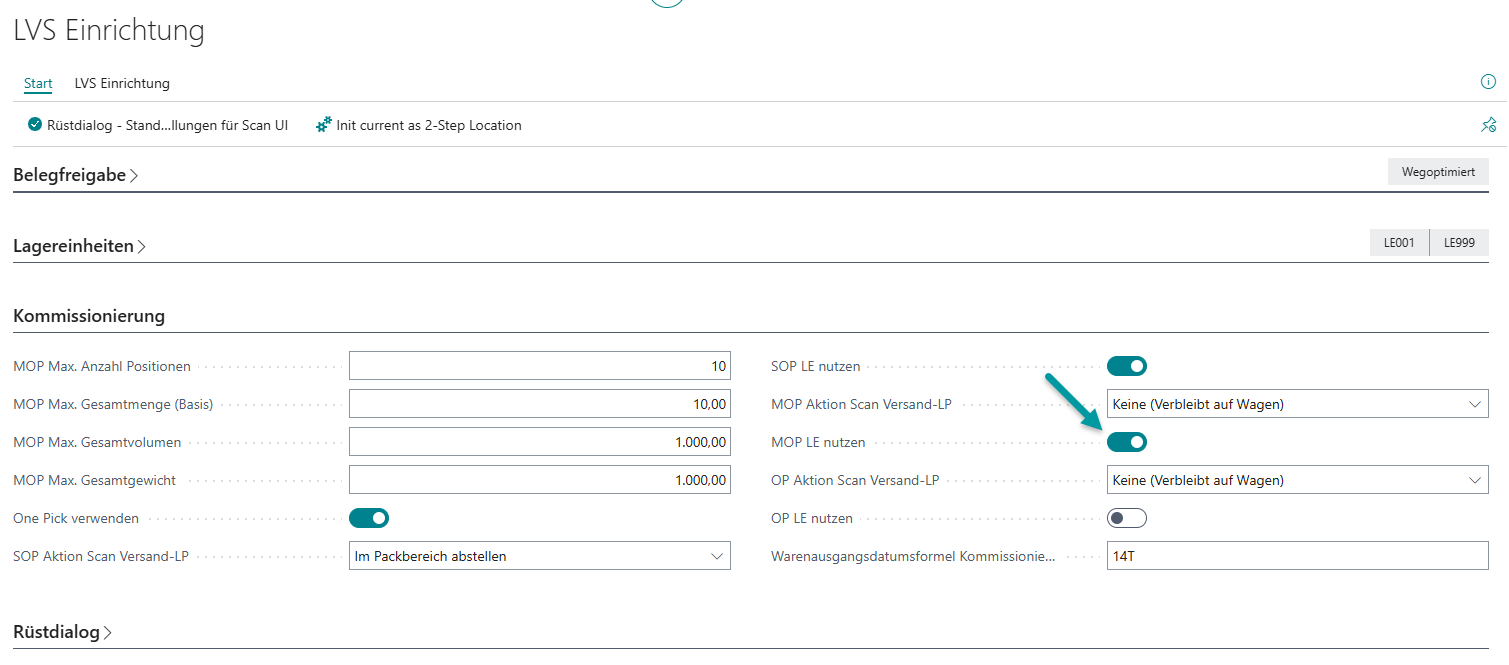Edit the MOP Max. Gesamtvolumen field

point(540,442)
